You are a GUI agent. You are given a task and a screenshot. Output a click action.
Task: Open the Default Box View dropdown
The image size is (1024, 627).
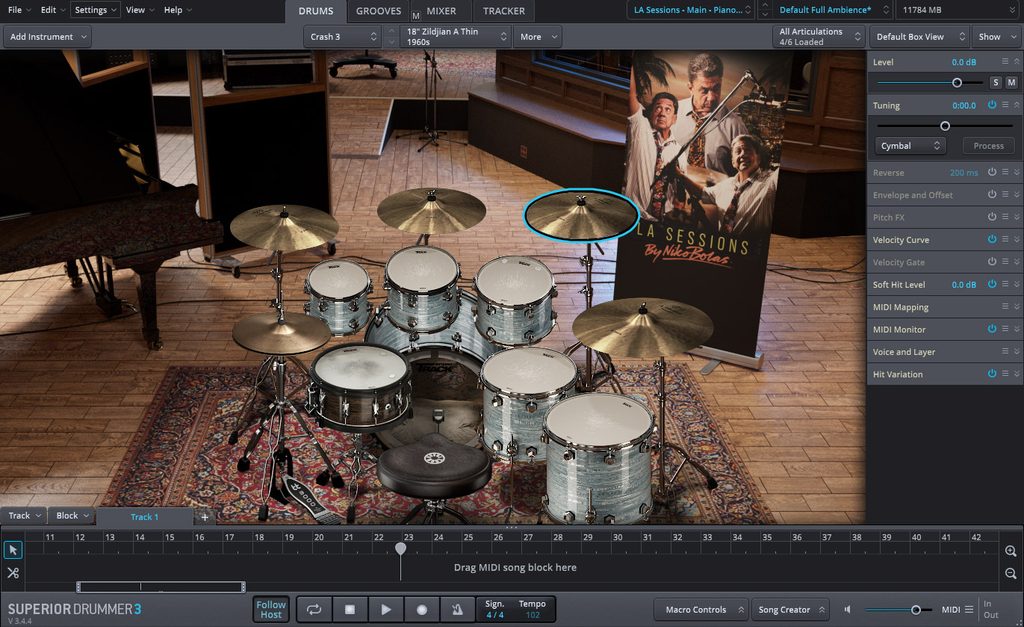920,37
